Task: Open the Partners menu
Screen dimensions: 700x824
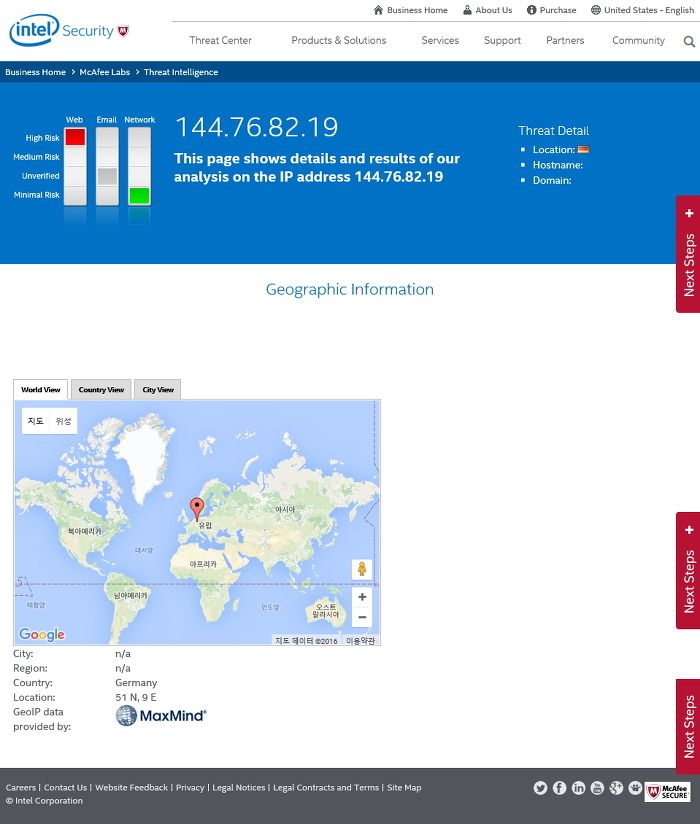Action: pos(565,40)
